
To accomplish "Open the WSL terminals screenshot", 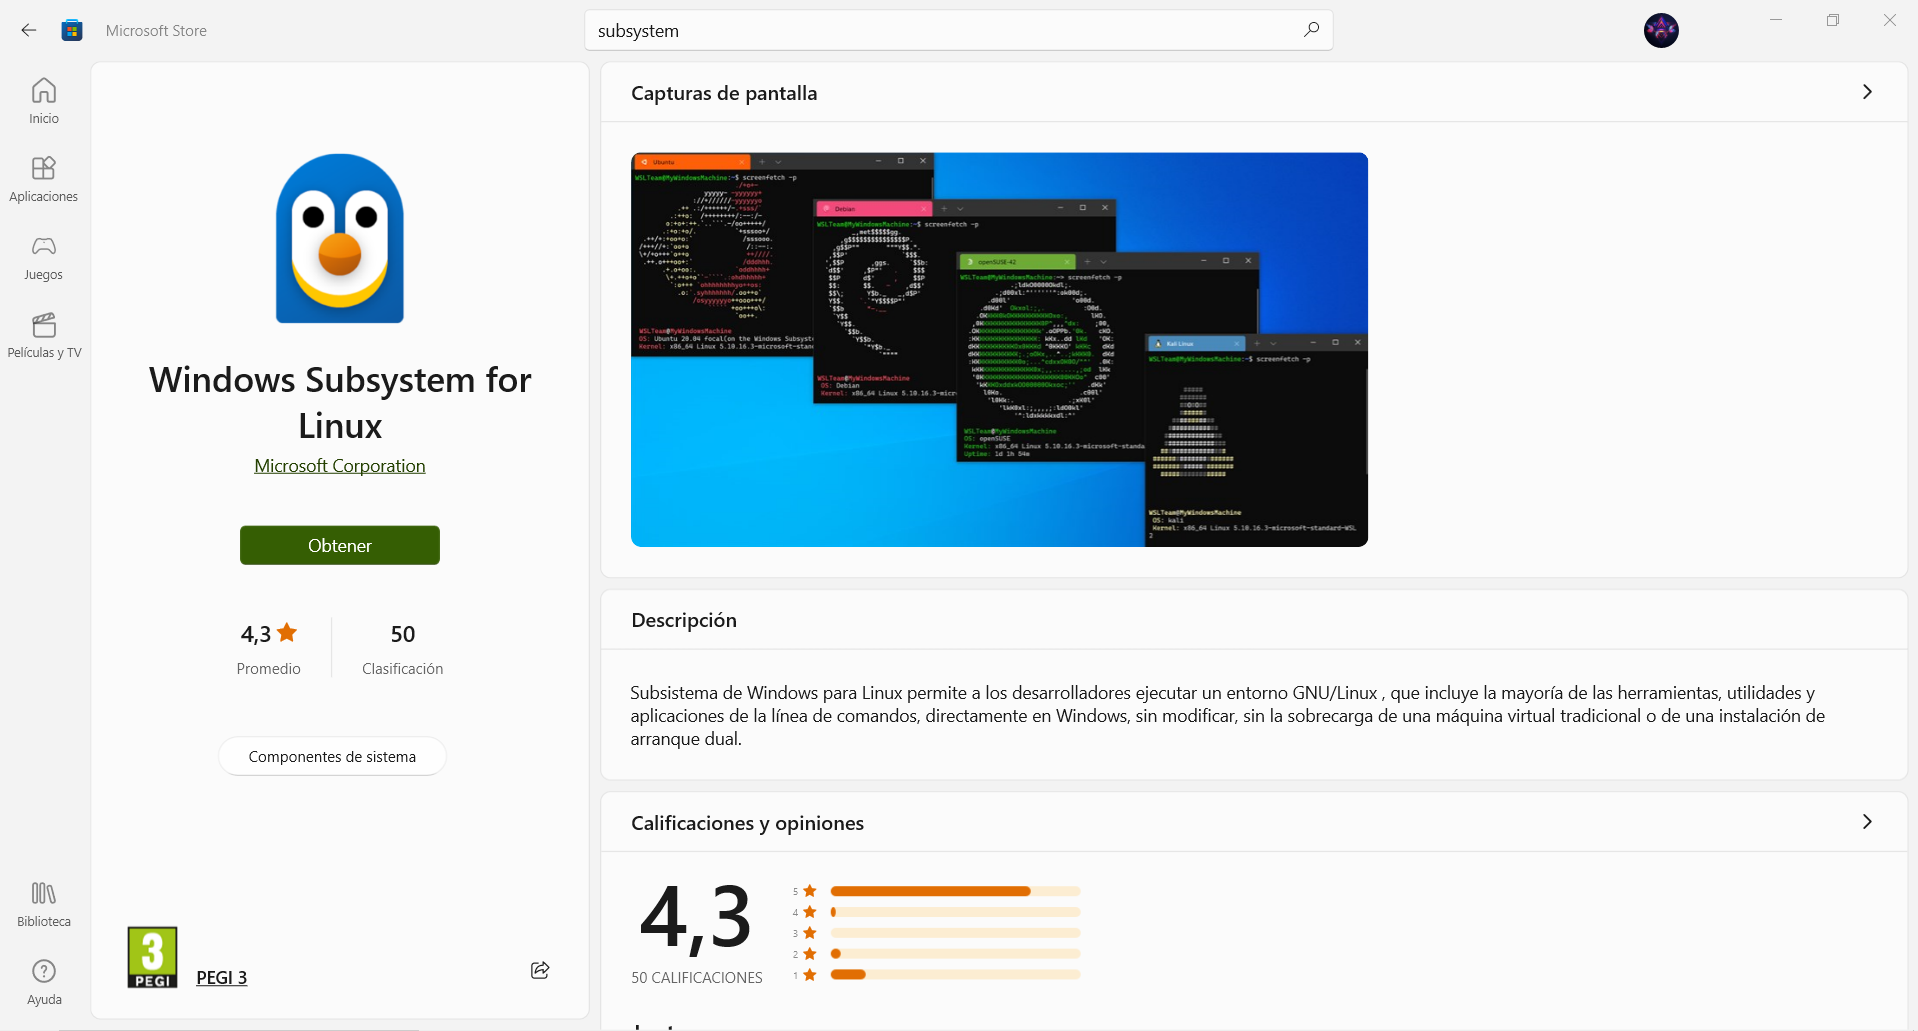I will point(999,349).
